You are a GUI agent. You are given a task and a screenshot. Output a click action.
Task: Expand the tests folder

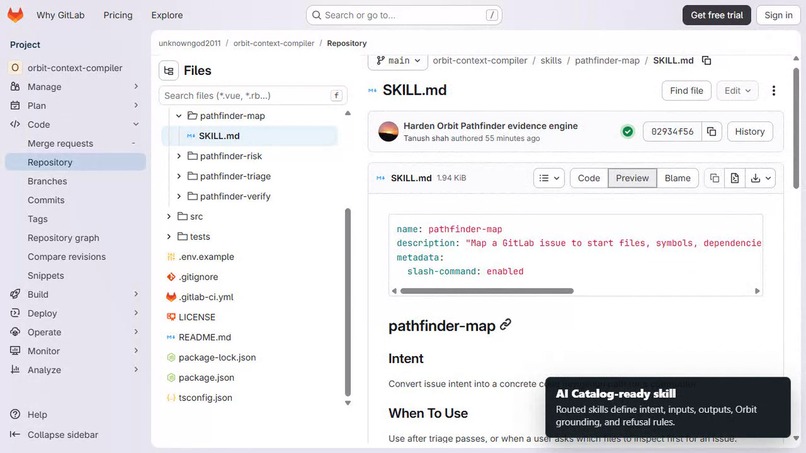click(169, 237)
